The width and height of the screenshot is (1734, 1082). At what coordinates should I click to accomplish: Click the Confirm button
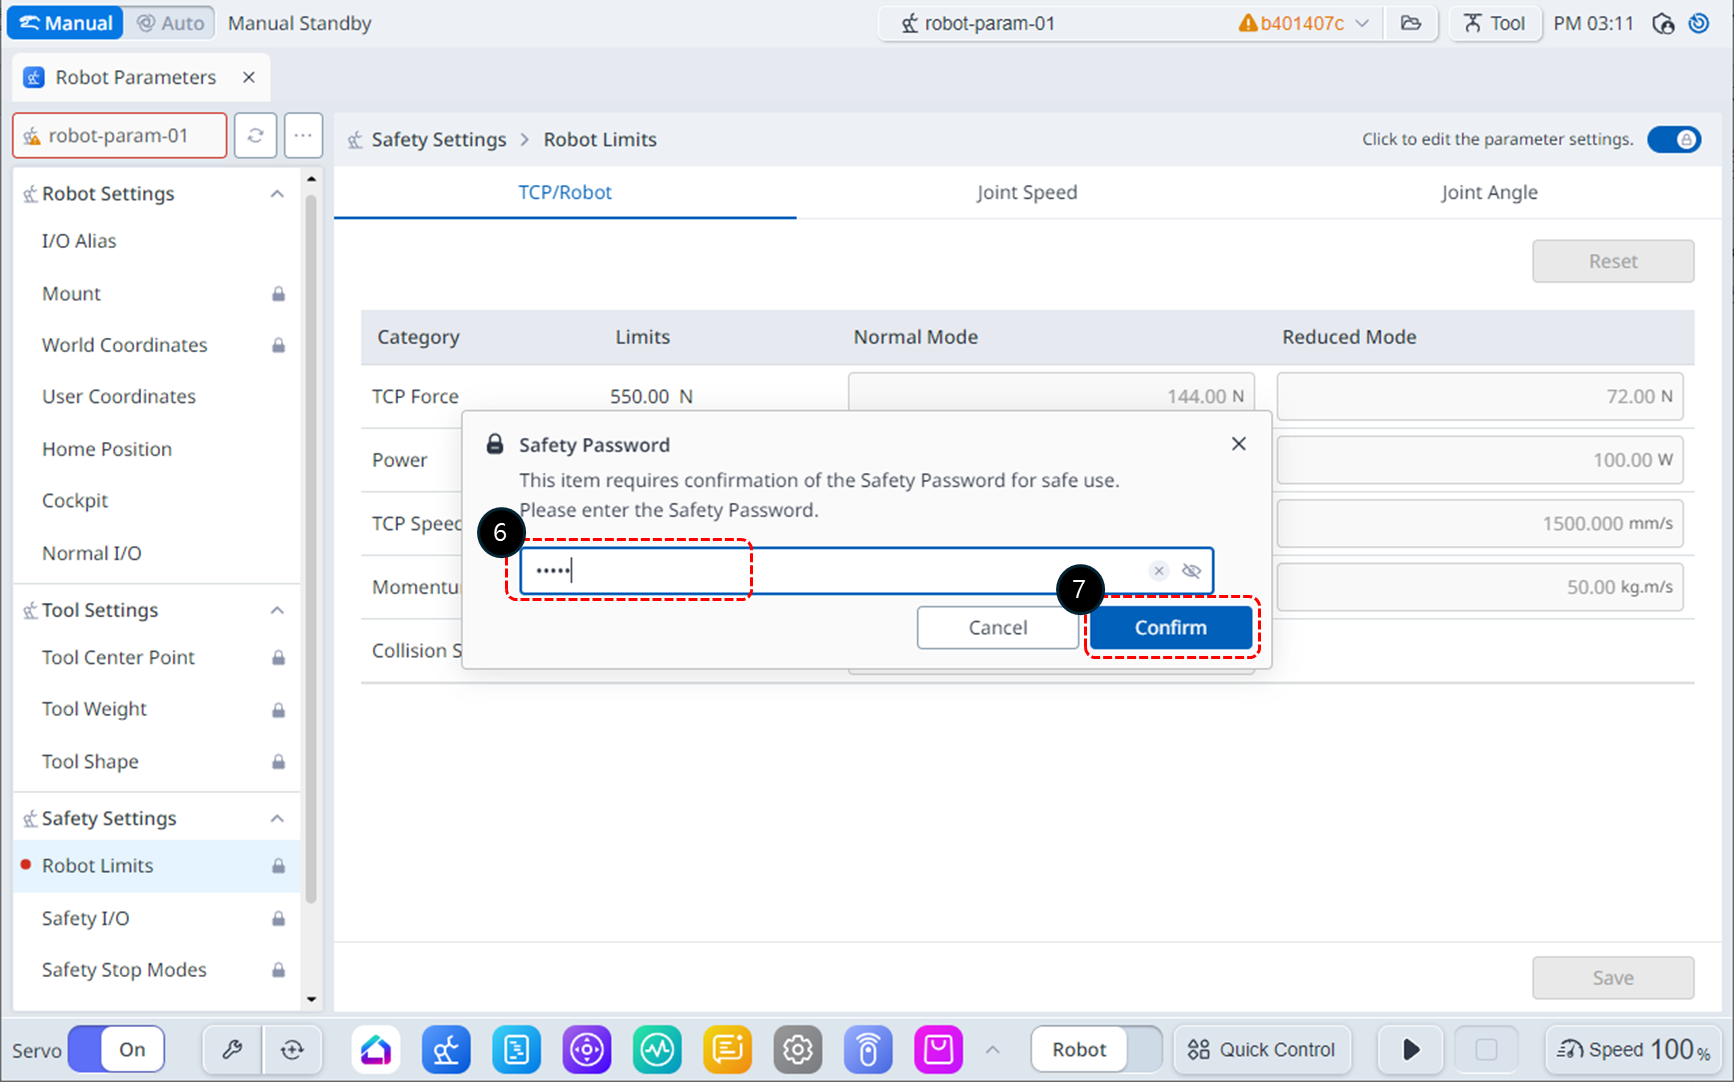click(x=1170, y=628)
